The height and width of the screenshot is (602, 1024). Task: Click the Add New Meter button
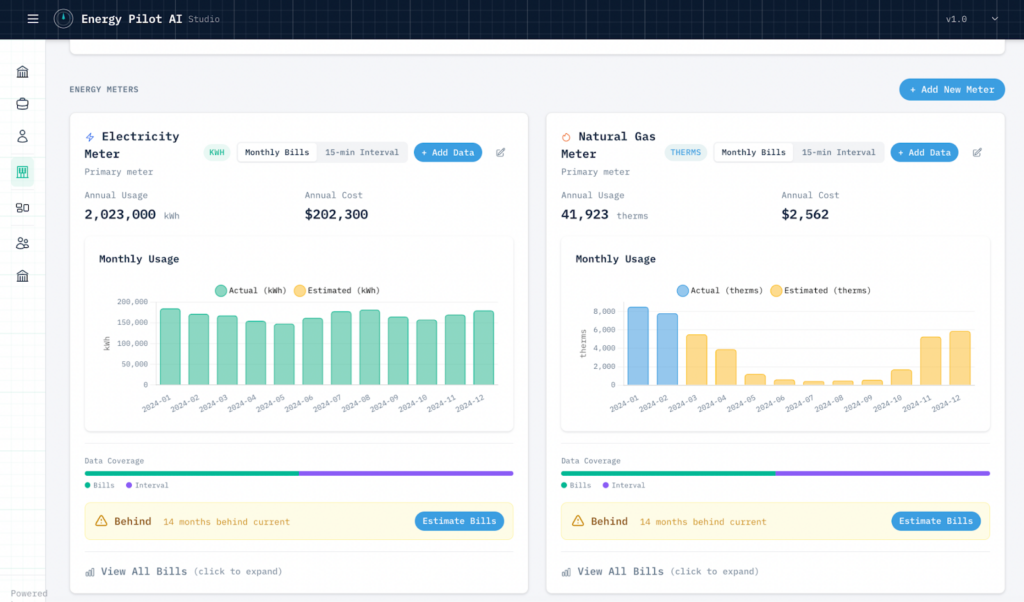(951, 90)
